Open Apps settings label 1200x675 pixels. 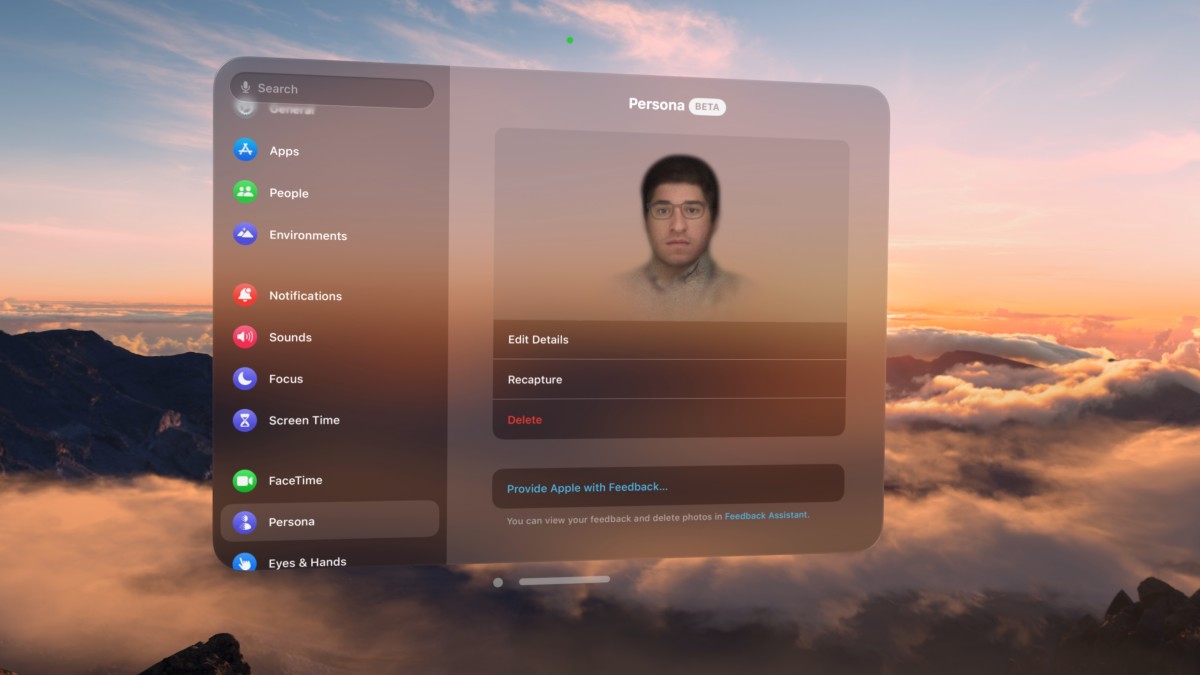coord(284,151)
